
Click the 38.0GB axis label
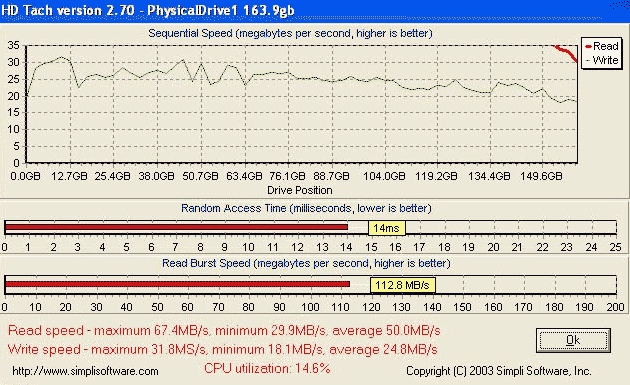[x=157, y=176]
